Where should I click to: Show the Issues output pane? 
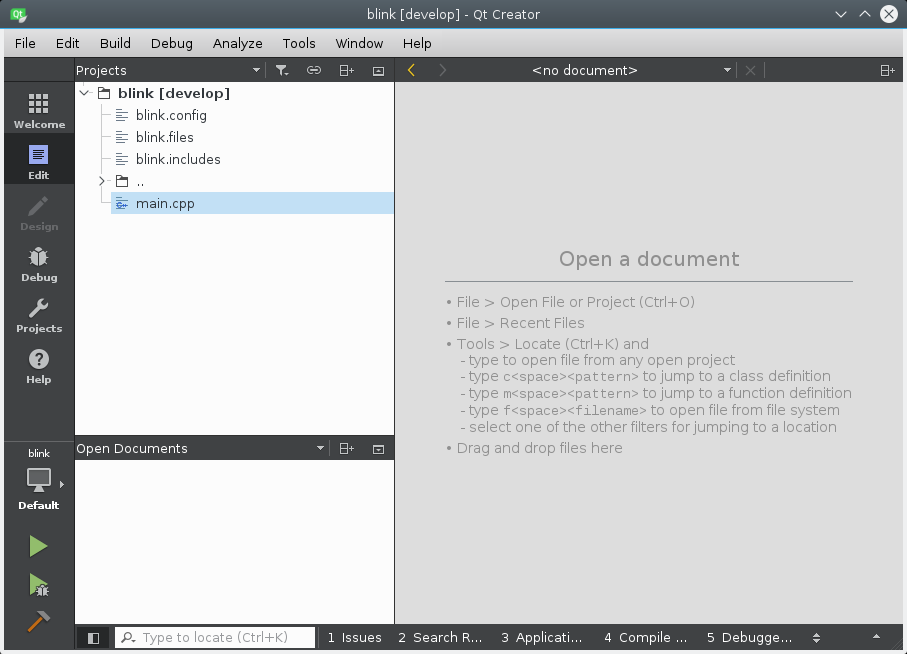click(x=354, y=638)
